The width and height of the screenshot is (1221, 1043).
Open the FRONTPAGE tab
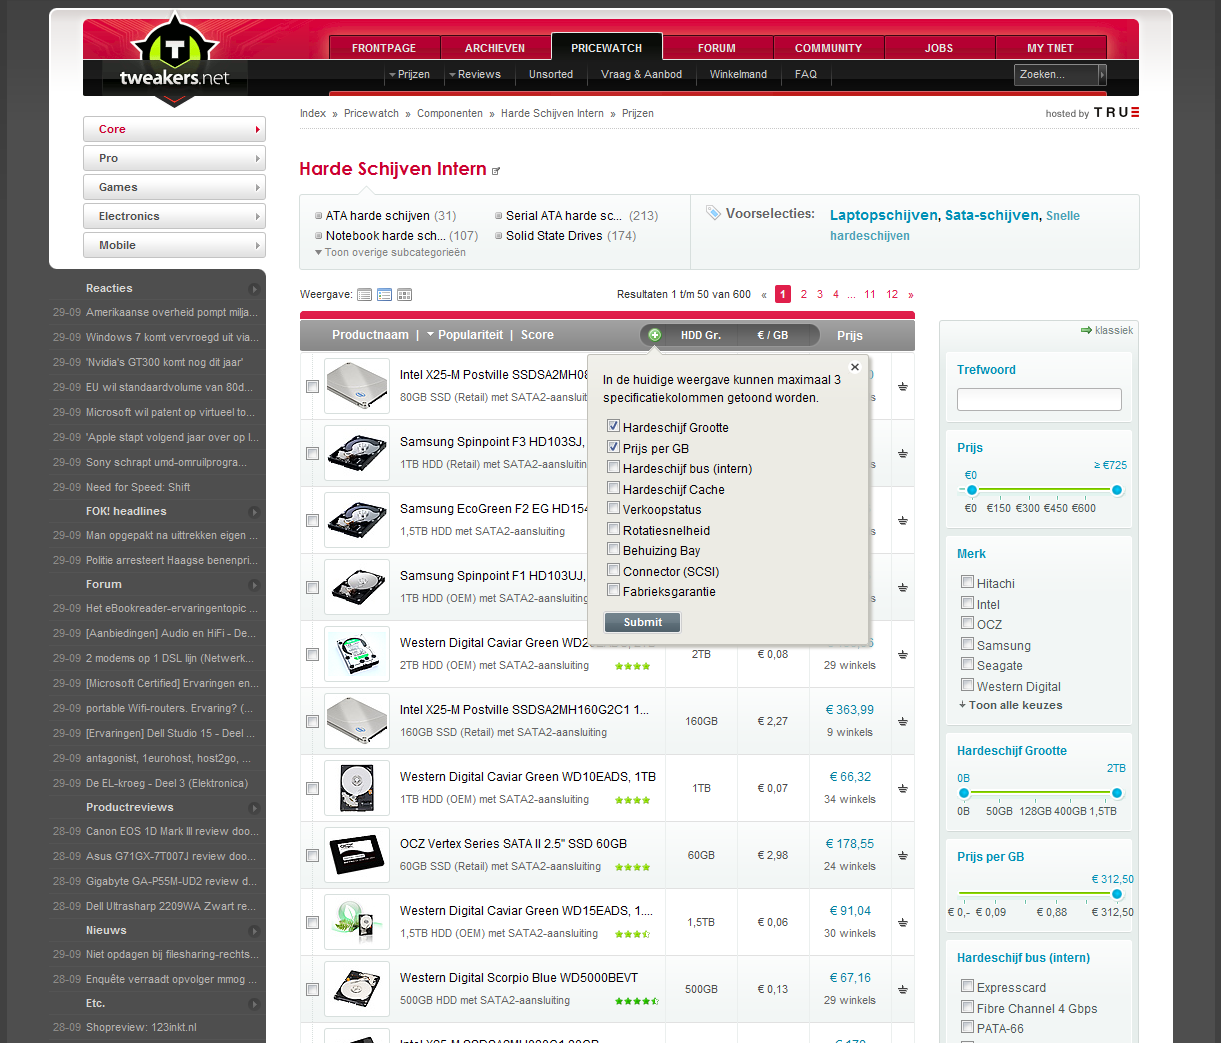pos(384,48)
